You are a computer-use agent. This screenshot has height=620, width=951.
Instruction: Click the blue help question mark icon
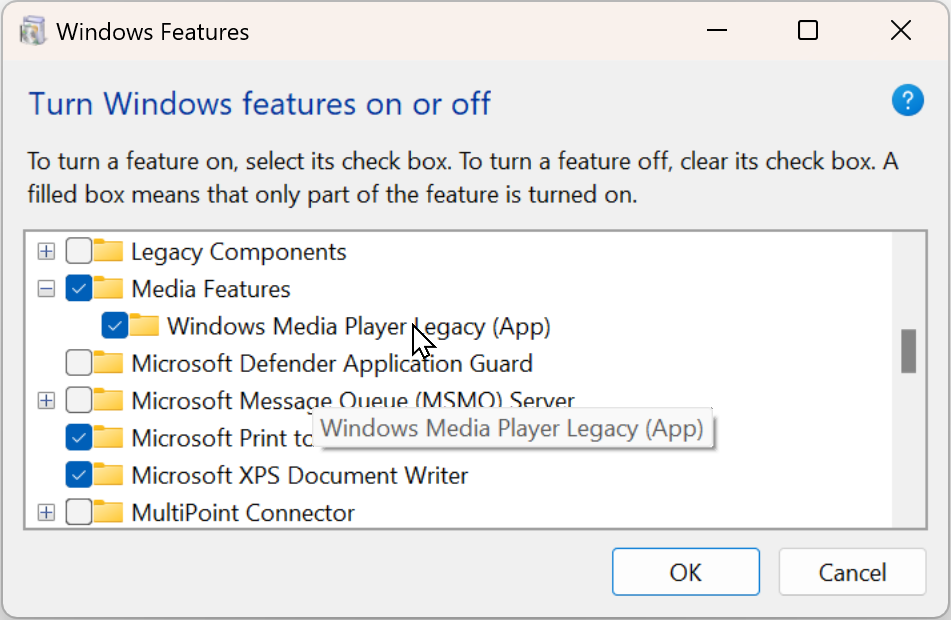point(907,101)
